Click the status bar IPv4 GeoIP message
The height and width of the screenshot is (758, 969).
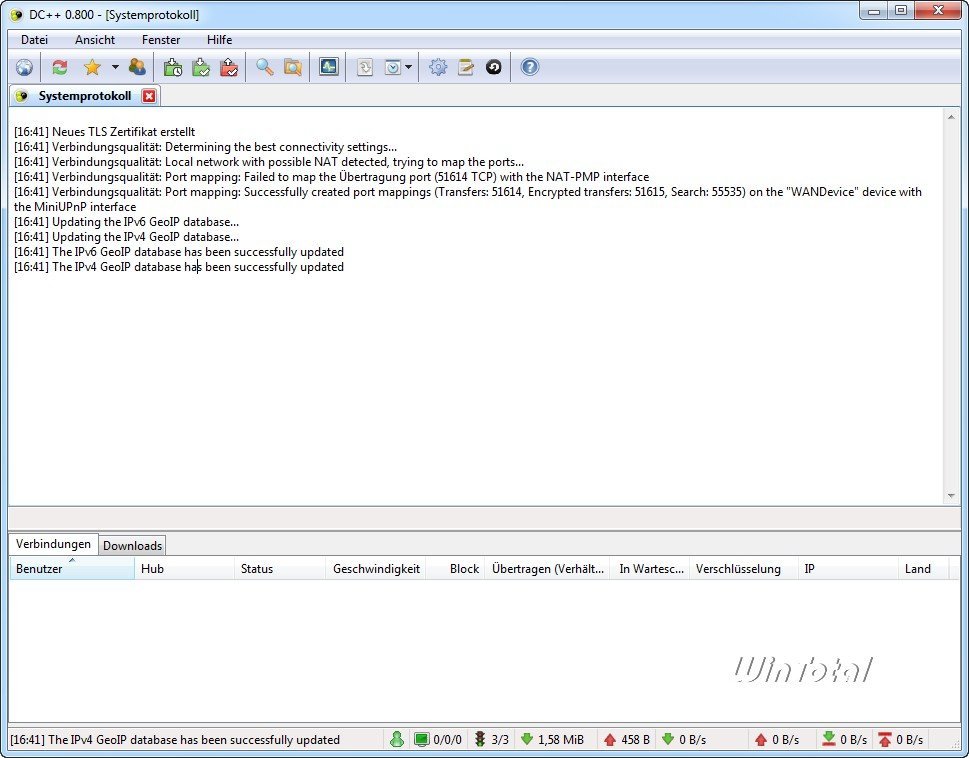(175, 739)
